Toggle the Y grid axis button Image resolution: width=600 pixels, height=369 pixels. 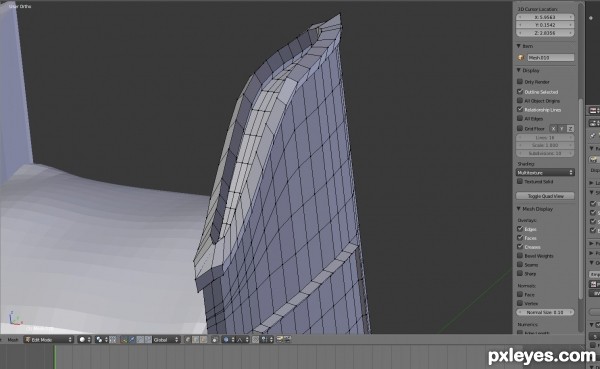562,129
